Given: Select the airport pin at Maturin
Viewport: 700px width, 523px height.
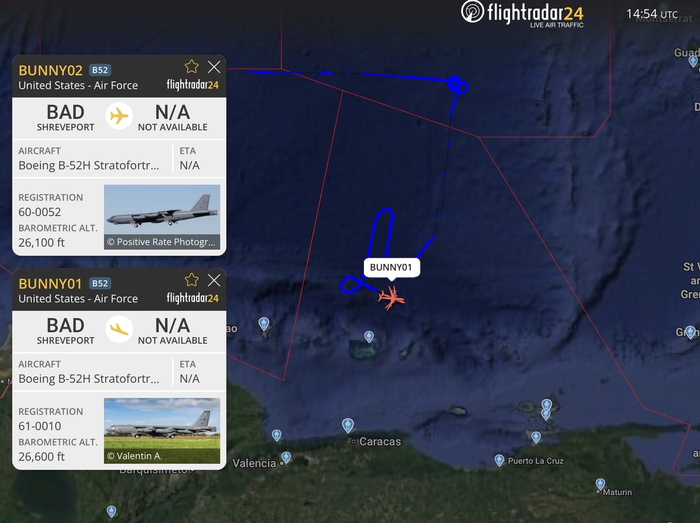Looking at the screenshot, I should point(600,484).
